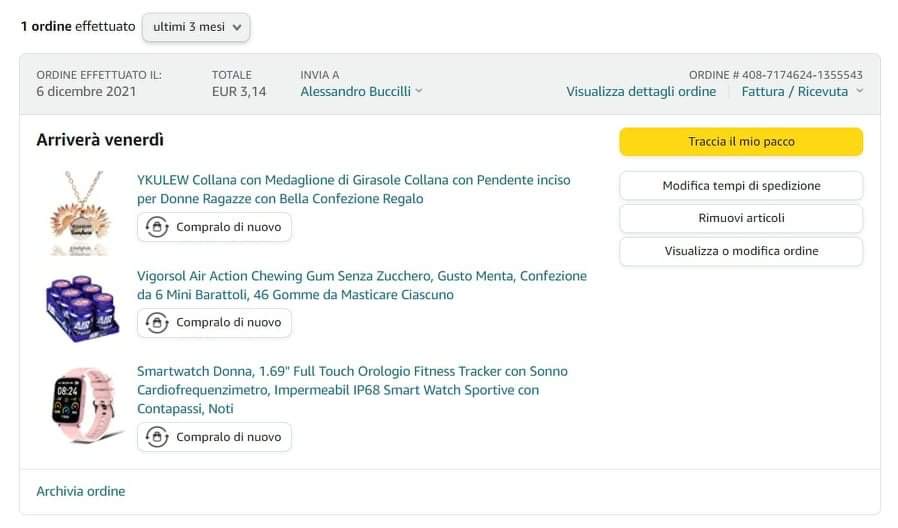This screenshot has height=528, width=898.
Task: Click the 'Archivia ordine' link
Action: coord(81,491)
